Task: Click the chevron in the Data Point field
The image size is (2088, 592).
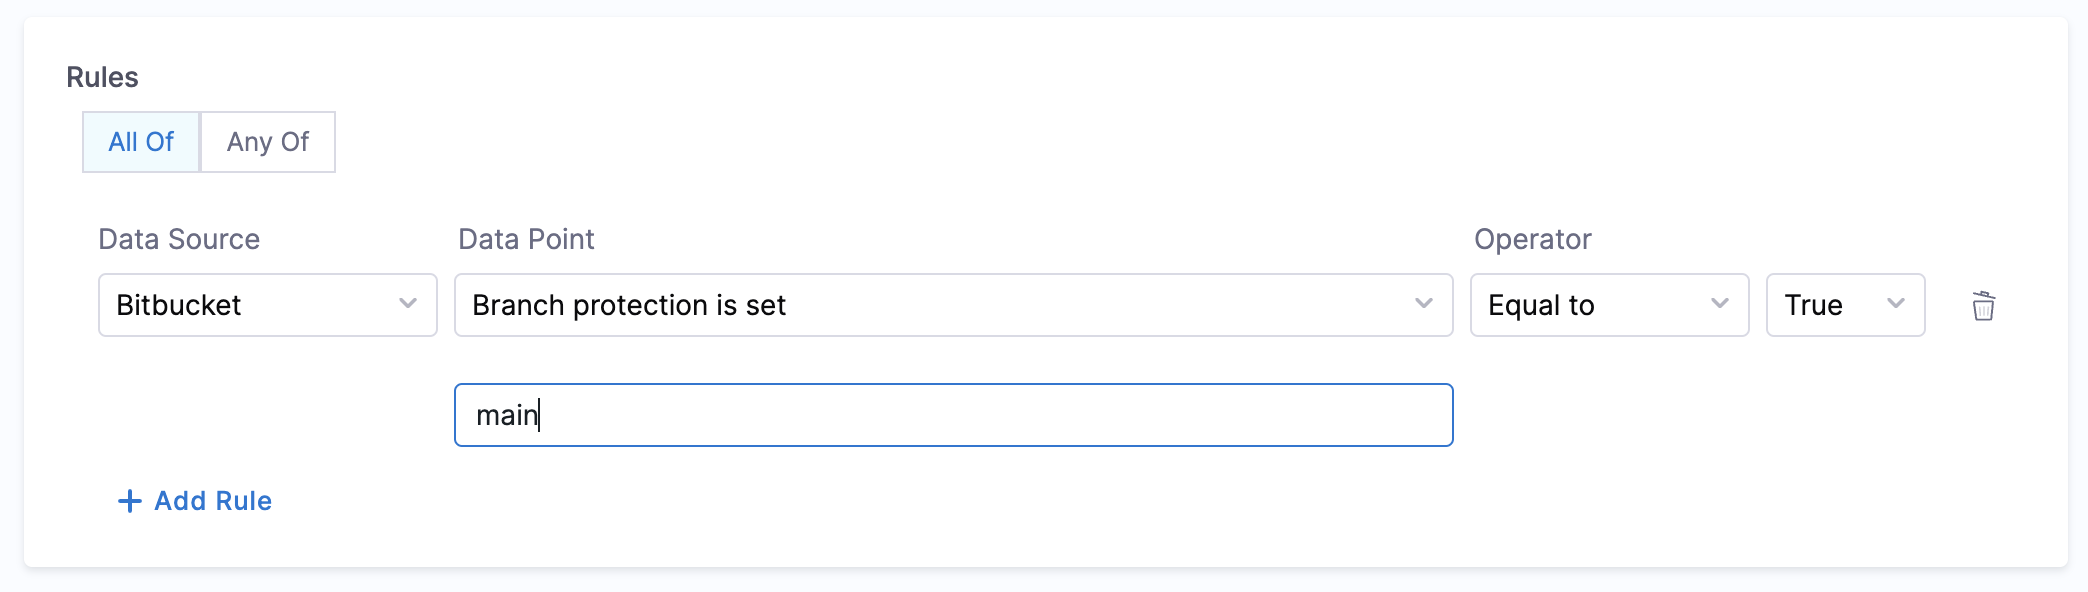Action: coord(1424,304)
